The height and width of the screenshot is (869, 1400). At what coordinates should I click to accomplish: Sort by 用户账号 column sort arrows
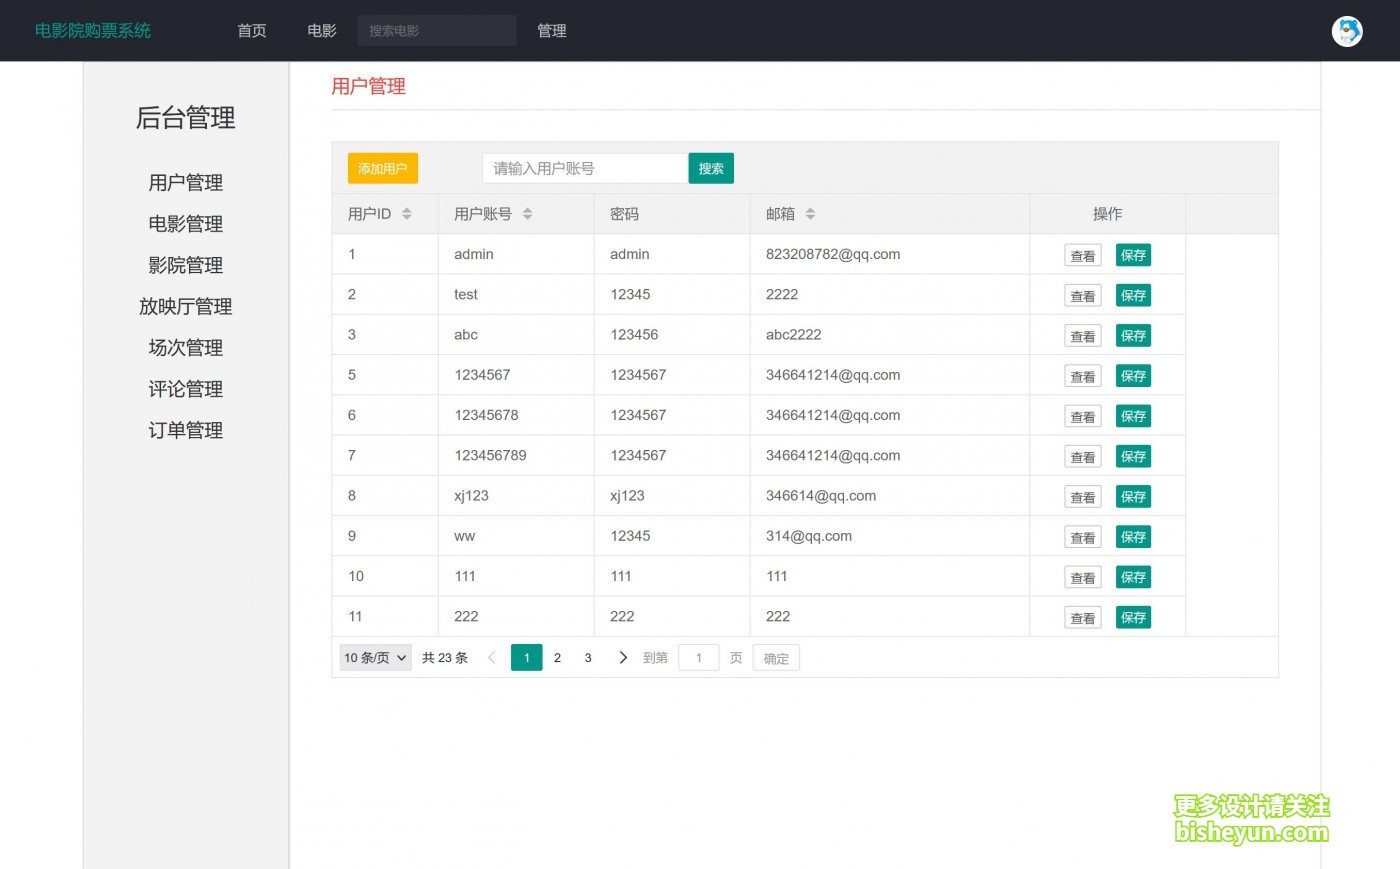527,214
